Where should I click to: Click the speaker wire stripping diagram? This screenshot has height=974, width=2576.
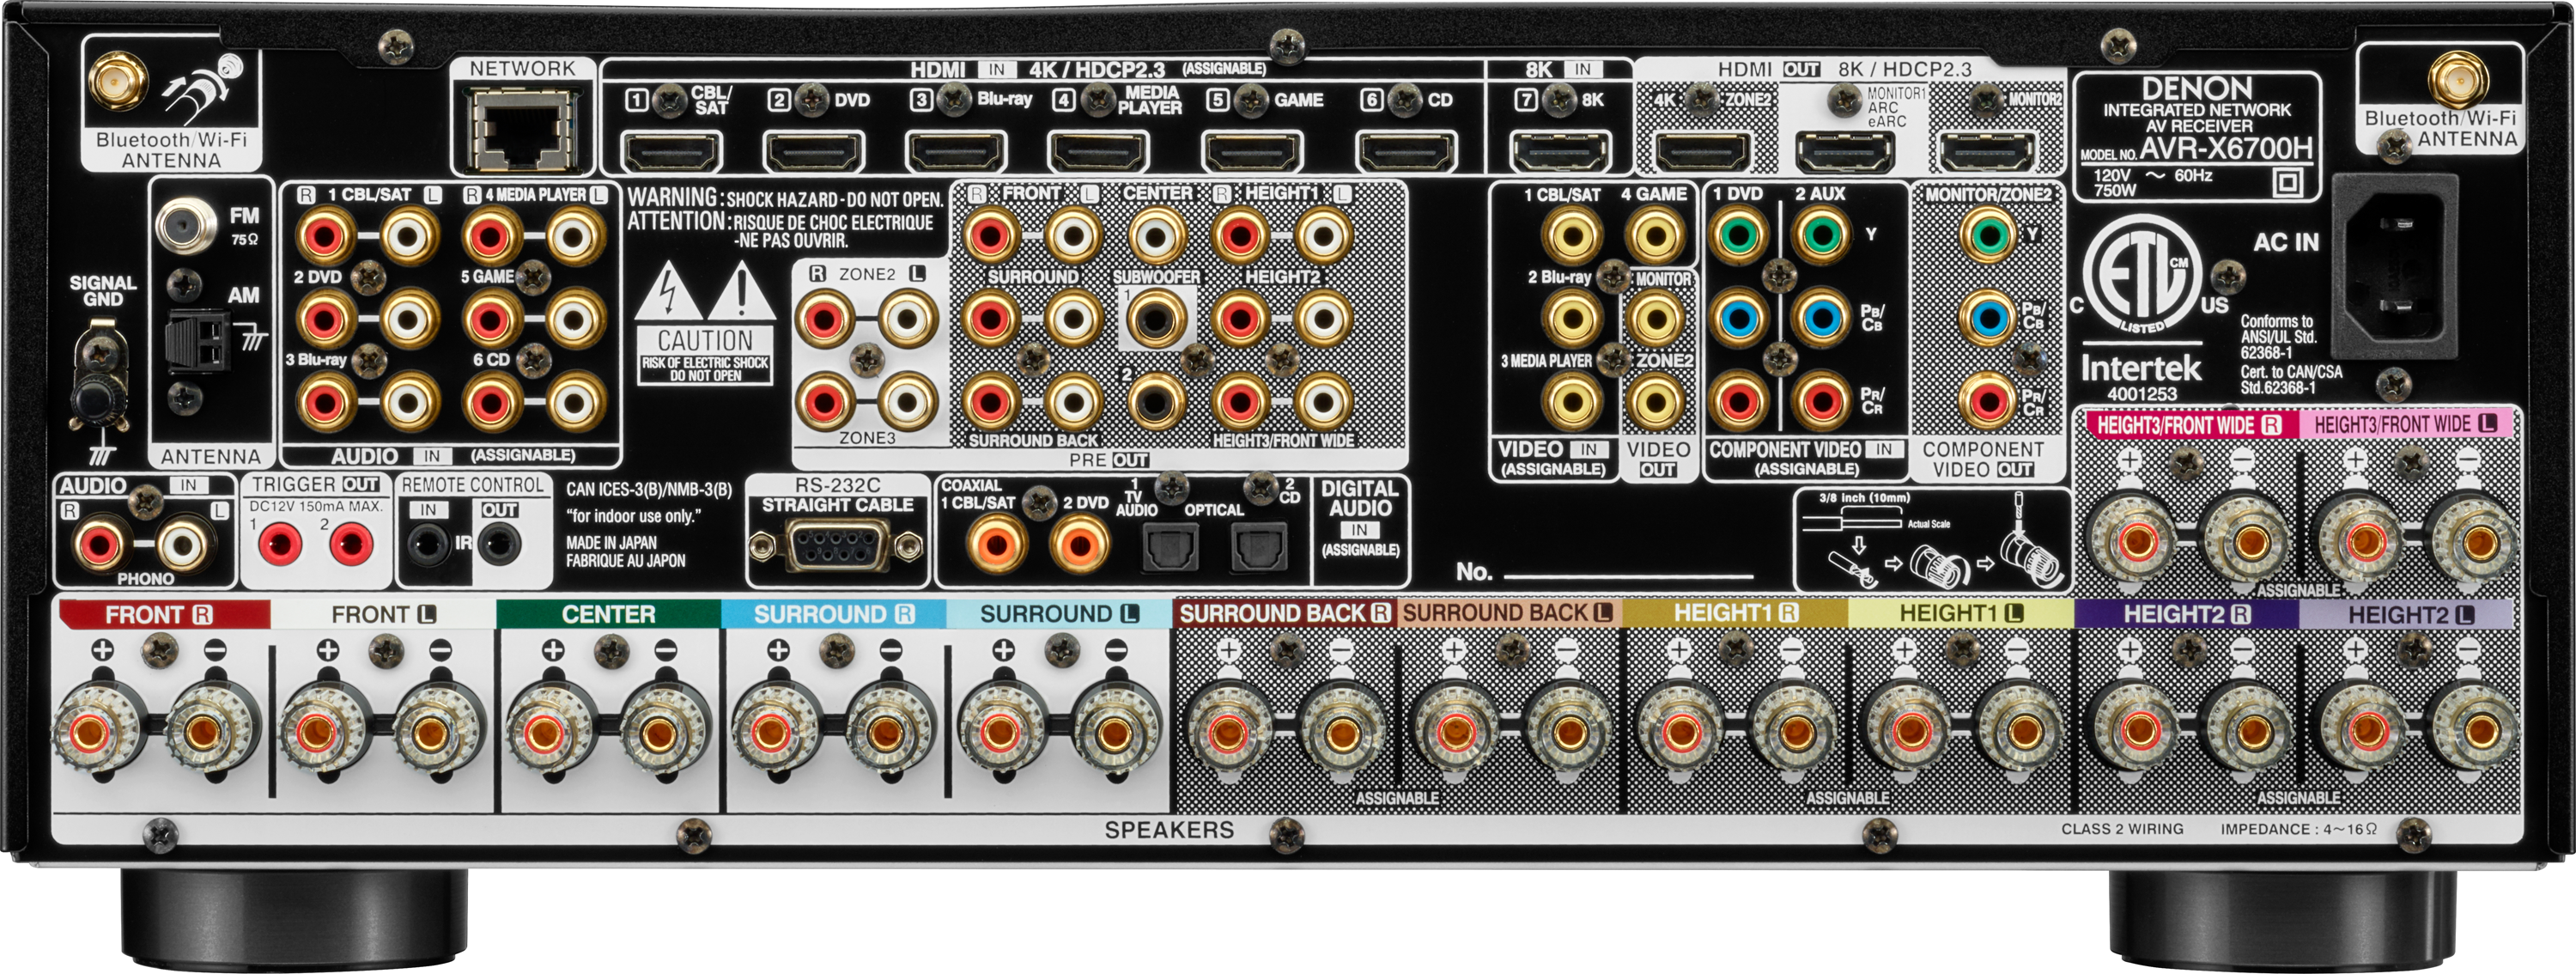coord(1932,540)
